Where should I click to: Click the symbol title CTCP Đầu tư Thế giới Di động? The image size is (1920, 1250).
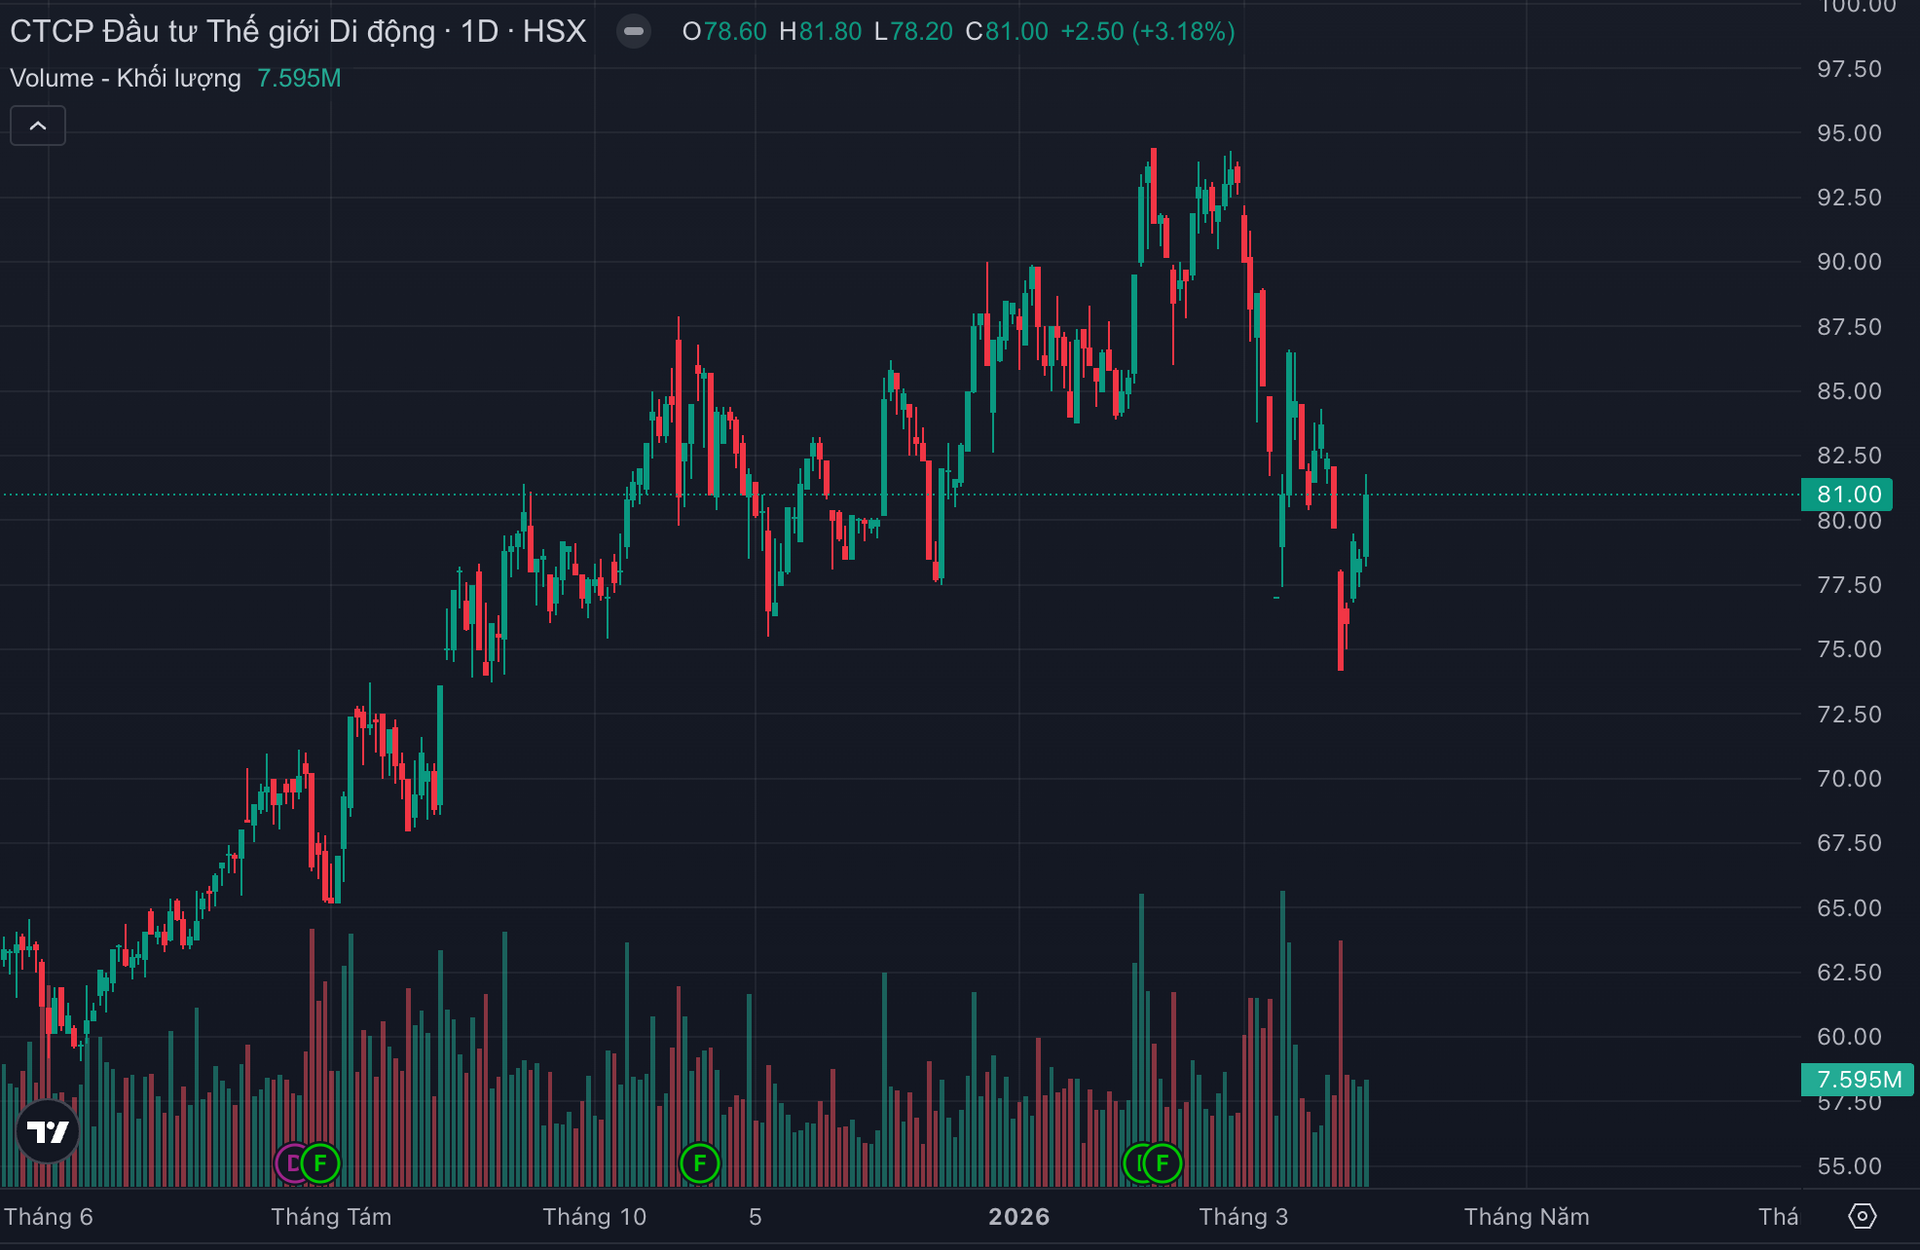(x=222, y=31)
